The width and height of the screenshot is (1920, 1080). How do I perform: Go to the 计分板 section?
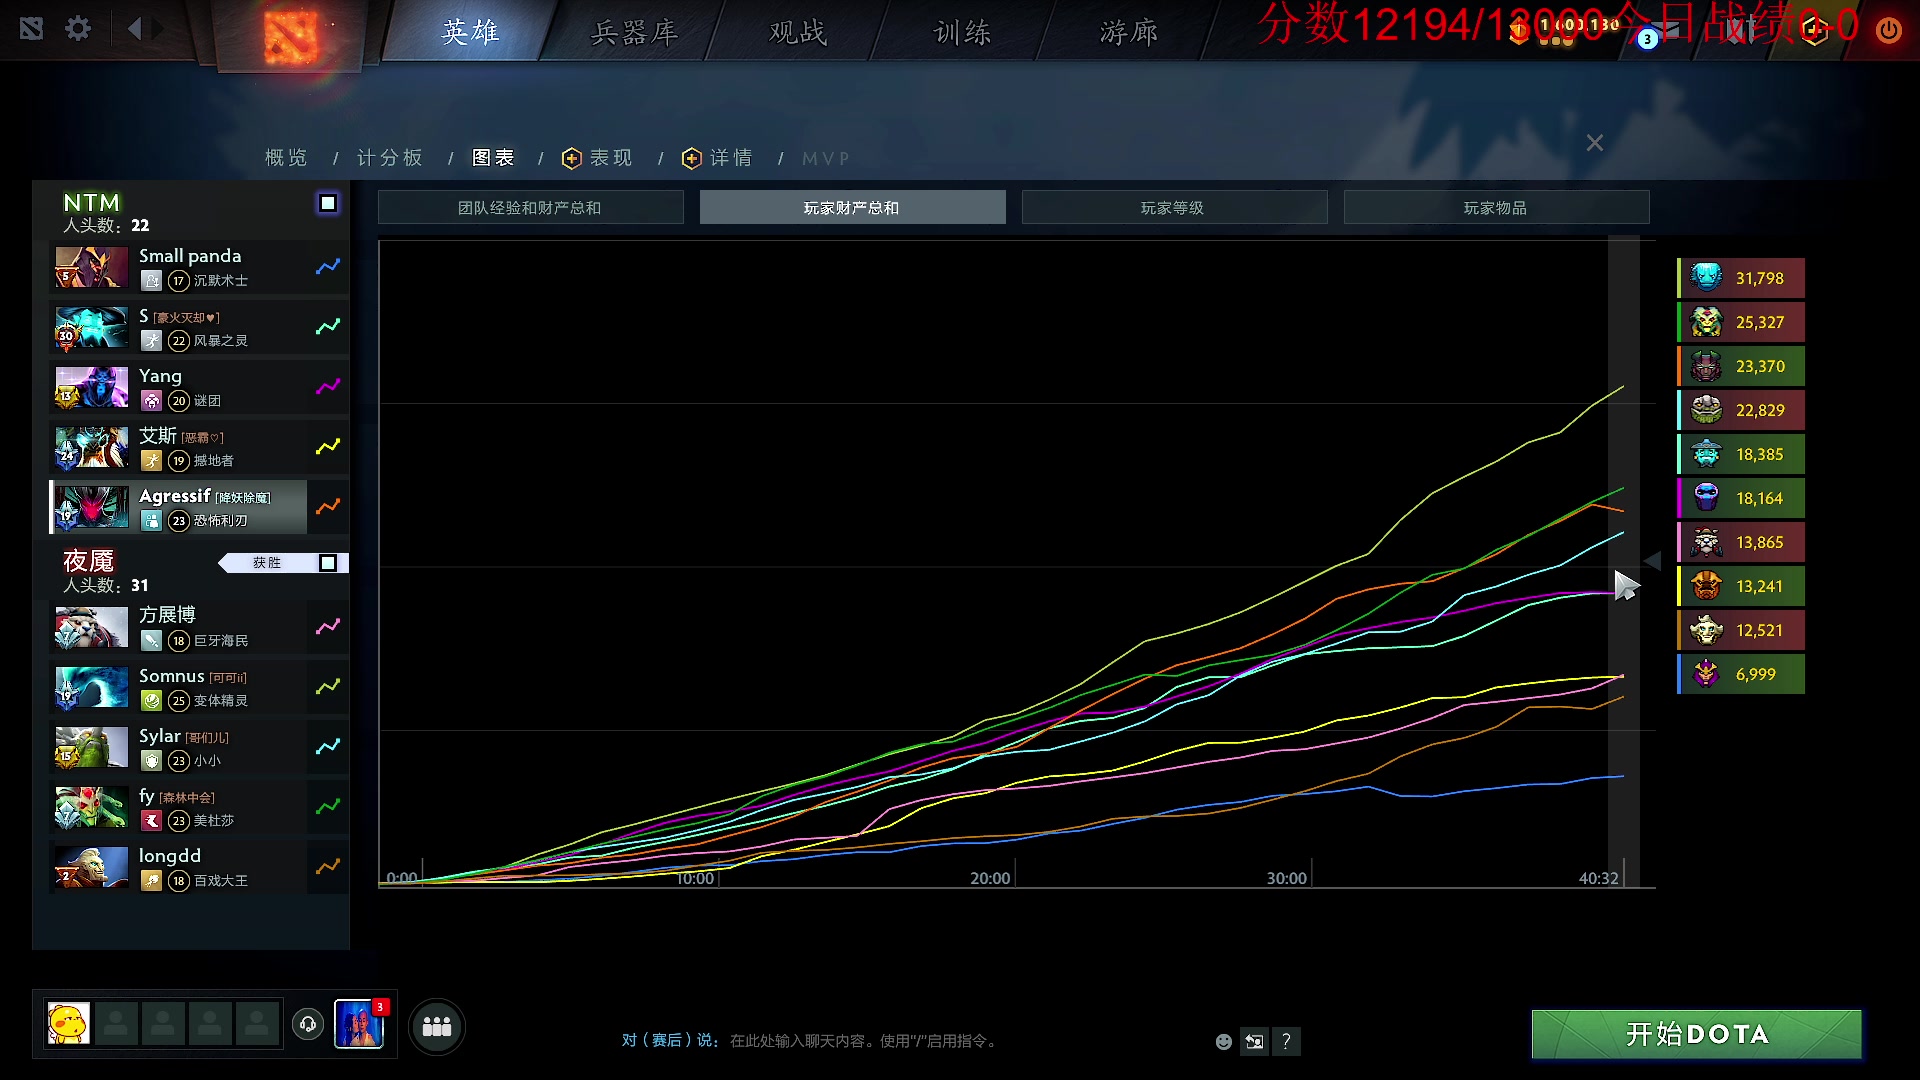click(x=390, y=158)
